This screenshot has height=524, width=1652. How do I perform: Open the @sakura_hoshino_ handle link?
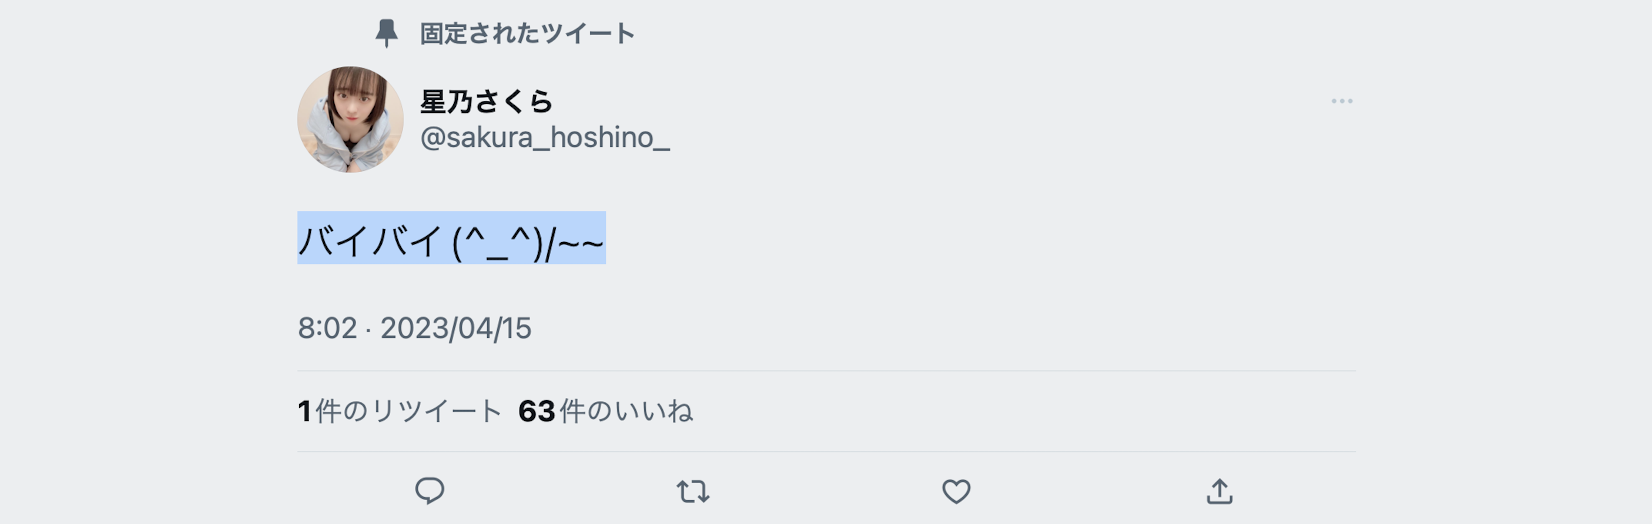545,138
